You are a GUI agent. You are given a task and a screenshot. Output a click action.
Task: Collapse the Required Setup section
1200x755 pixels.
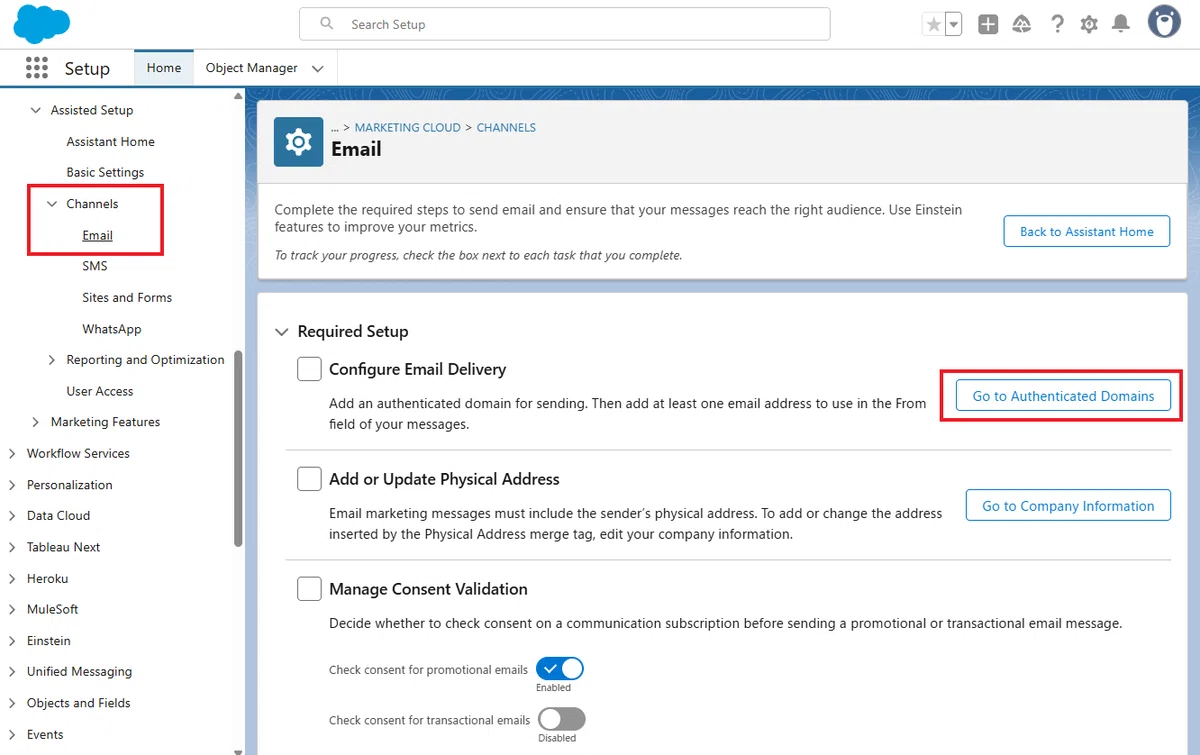[x=282, y=331]
